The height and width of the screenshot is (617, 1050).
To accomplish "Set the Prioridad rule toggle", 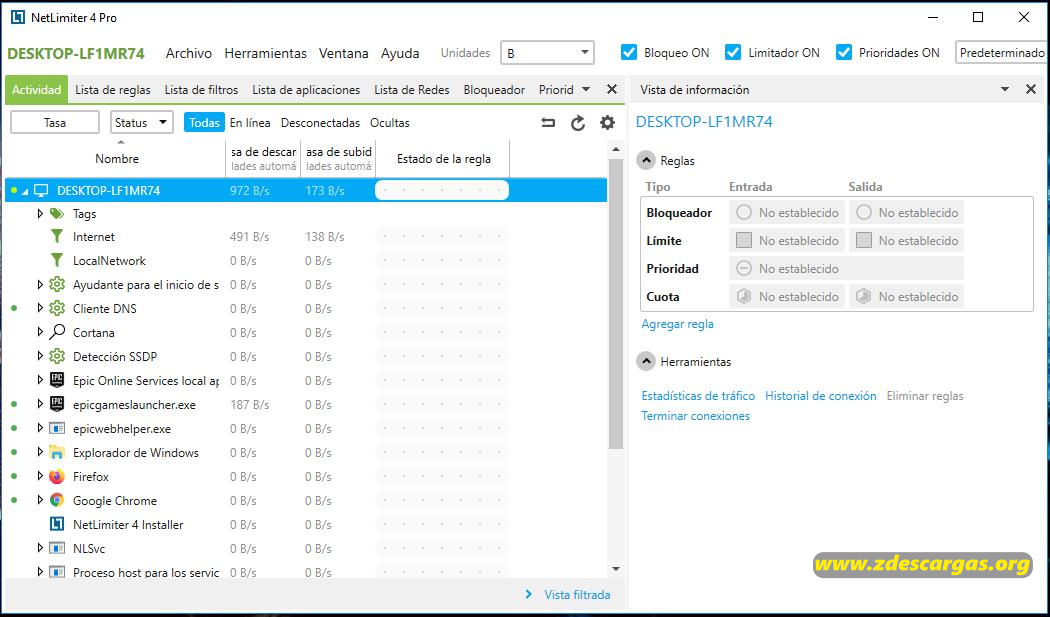I will tap(744, 269).
